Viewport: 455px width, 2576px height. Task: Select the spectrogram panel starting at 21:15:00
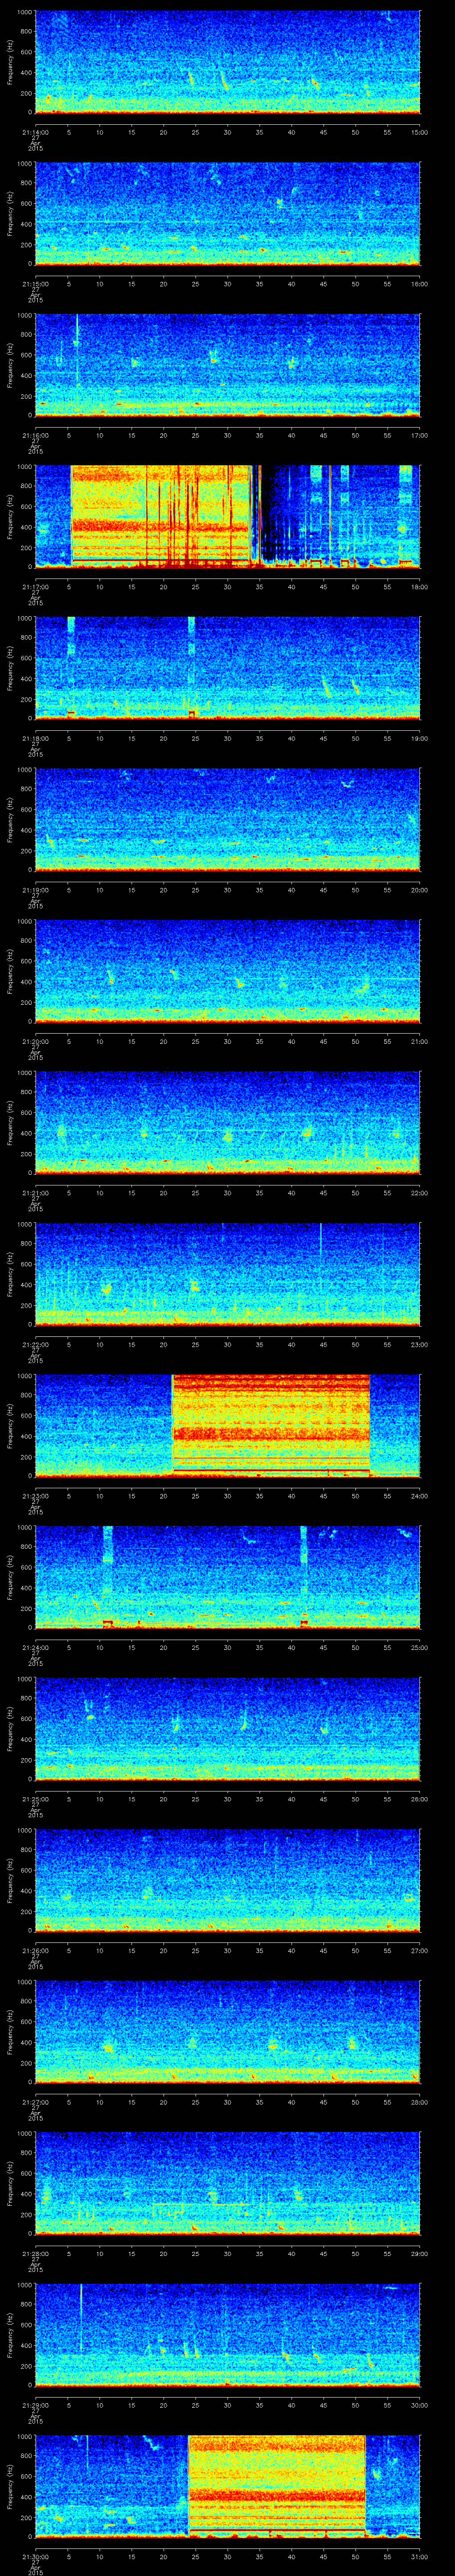pos(228,214)
